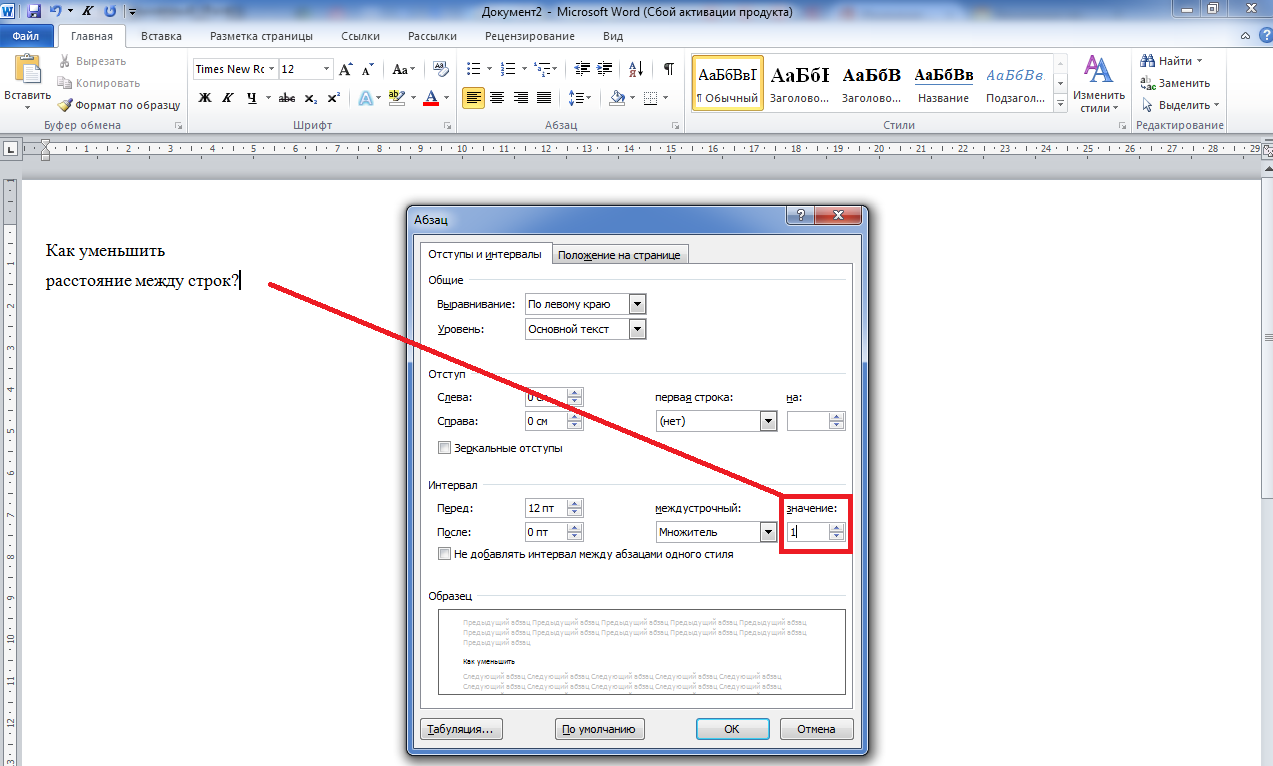Save the document from quick access toolbar
This screenshot has height=766, width=1273.
pos(34,12)
